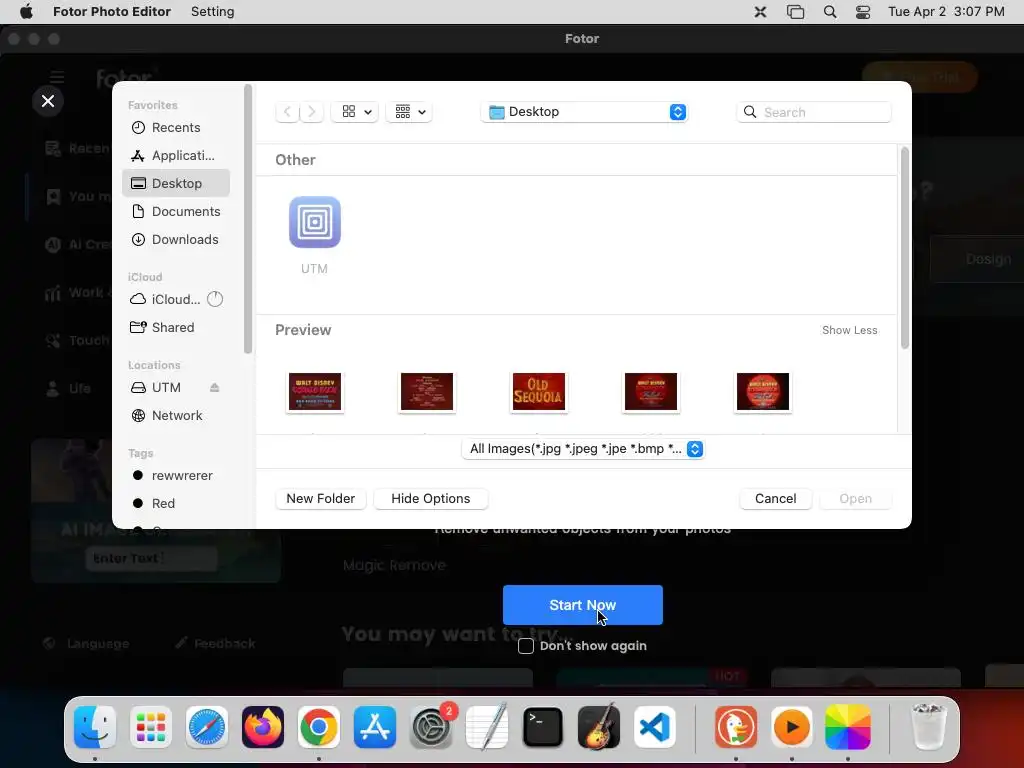
Task: Select the UTM application icon
Action: click(315, 223)
